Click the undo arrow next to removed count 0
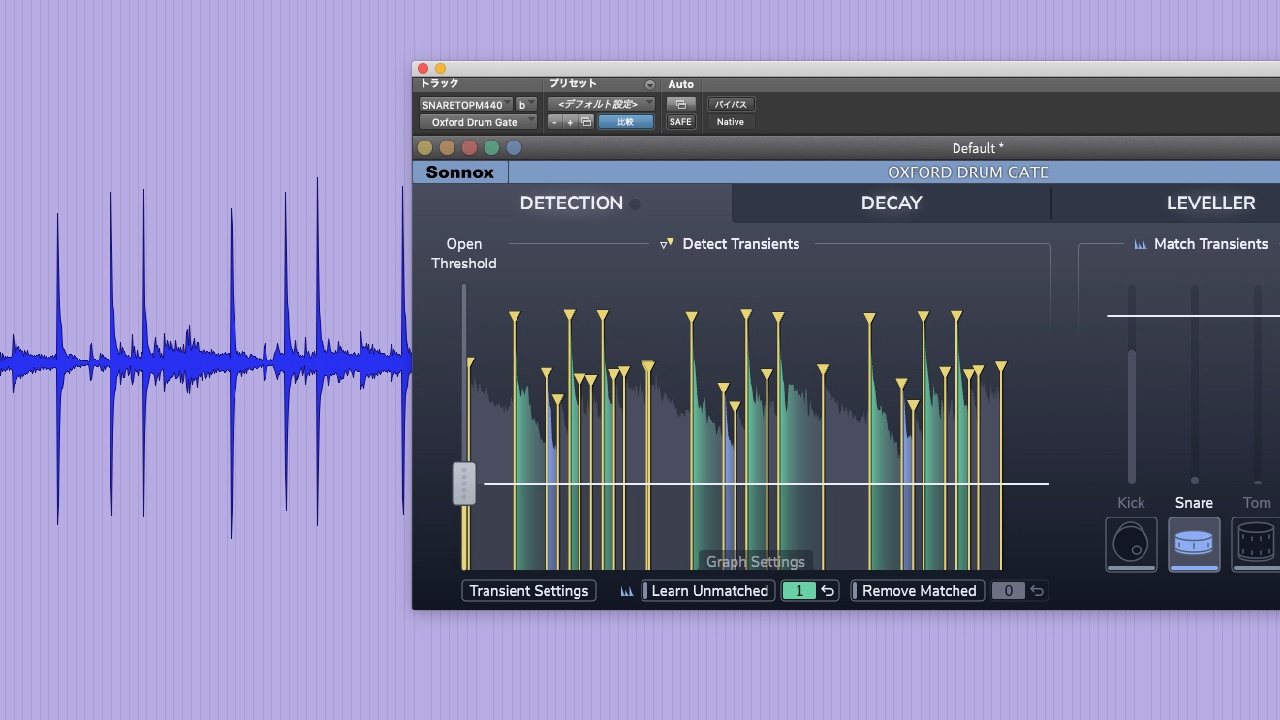1280x720 pixels. pos(1037,591)
